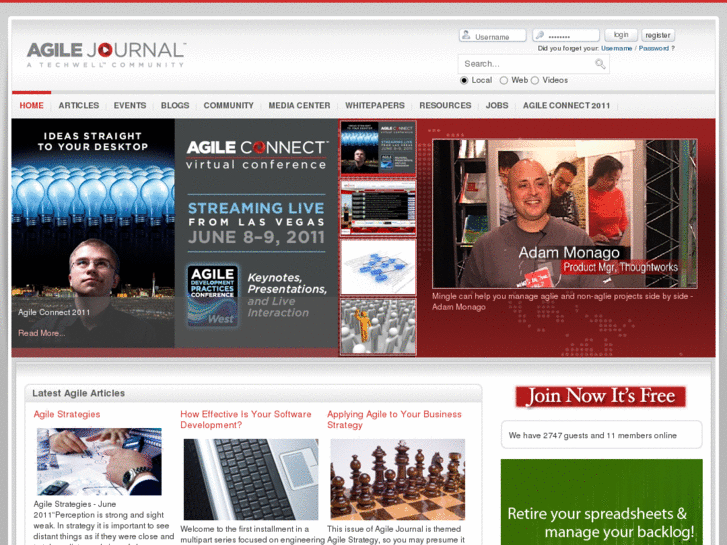The image size is (727, 545).
Task: Open the MEDIA CENTER menu item
Action: click(300, 105)
